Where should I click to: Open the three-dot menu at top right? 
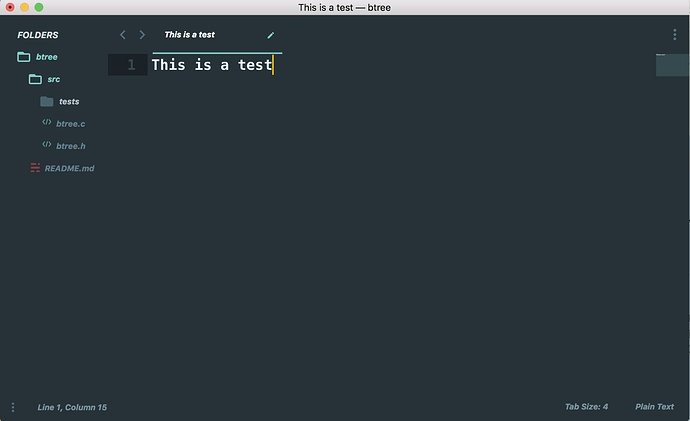point(675,35)
